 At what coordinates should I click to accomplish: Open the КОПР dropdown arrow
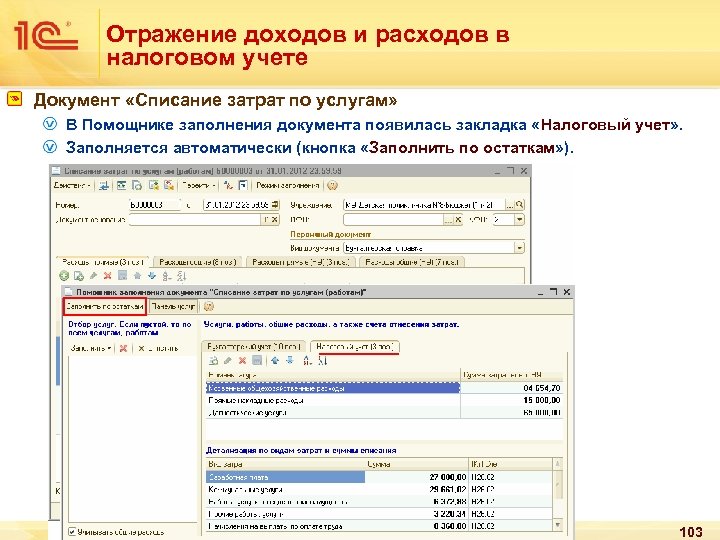click(x=519, y=219)
